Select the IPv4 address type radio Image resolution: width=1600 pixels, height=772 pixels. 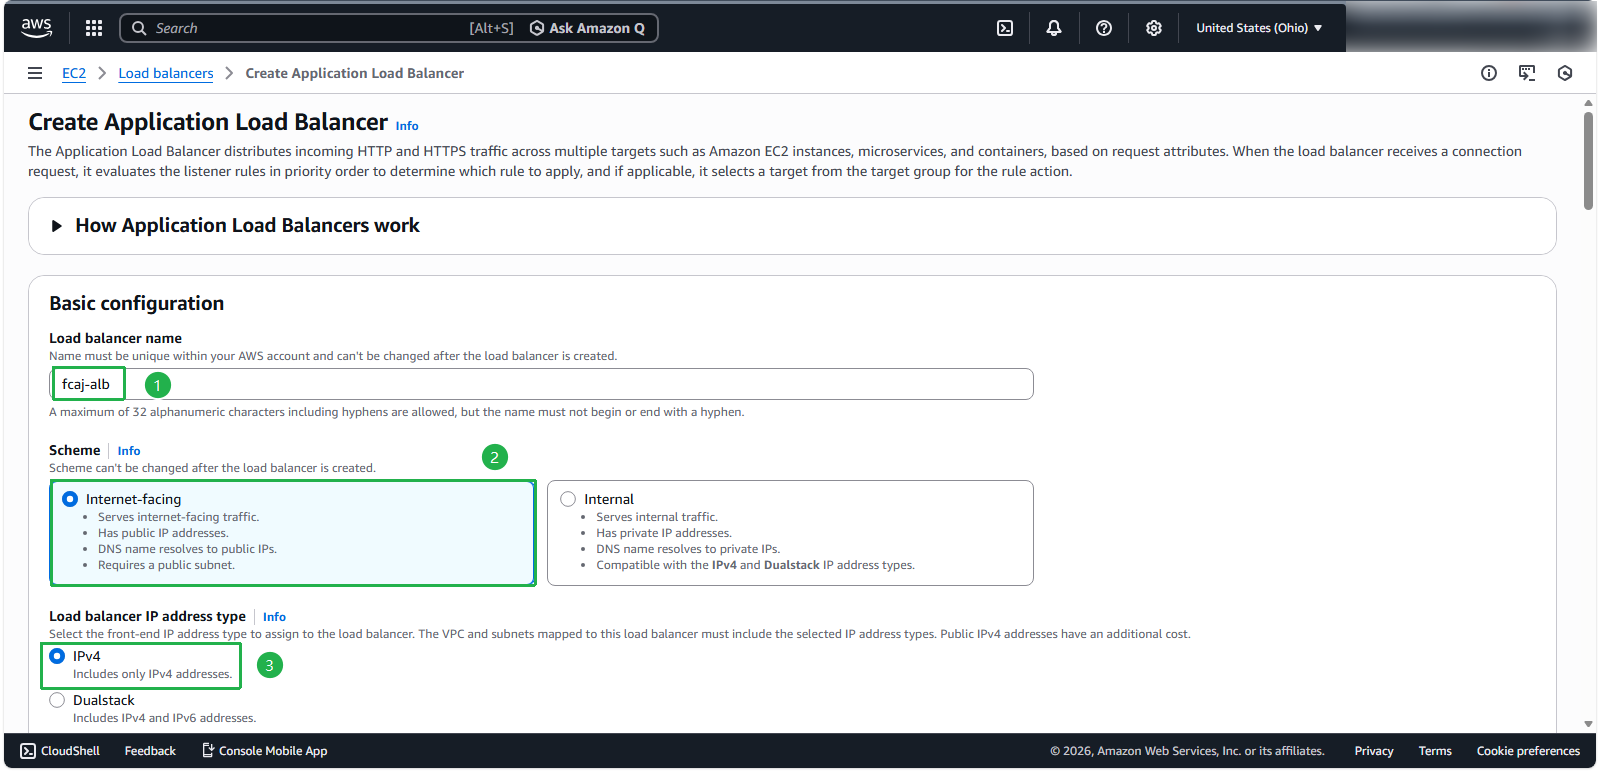(57, 656)
